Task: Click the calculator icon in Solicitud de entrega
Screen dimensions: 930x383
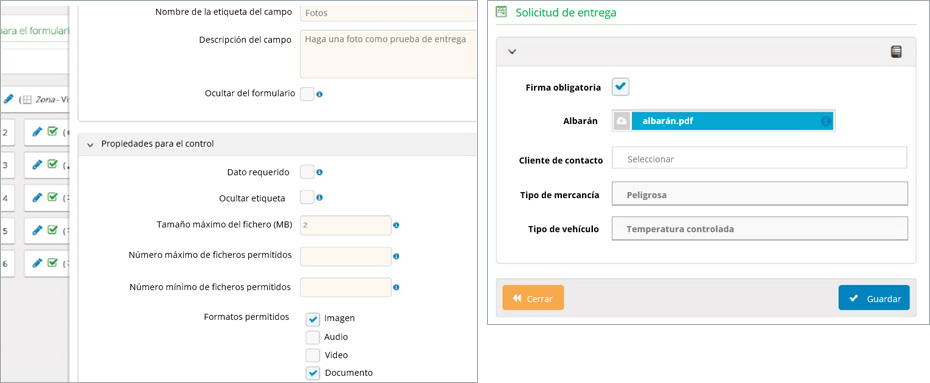Action: [896, 52]
